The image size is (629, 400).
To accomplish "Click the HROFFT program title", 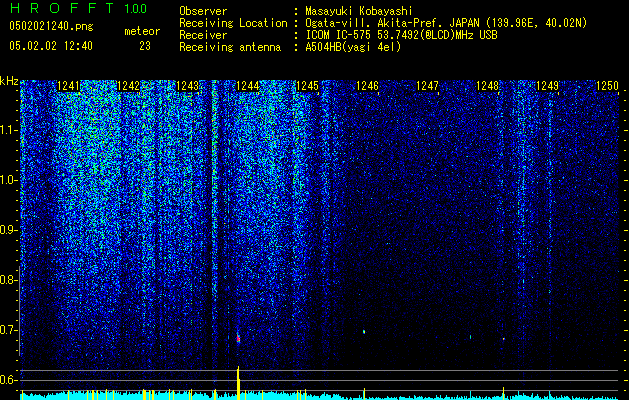I will point(62,8).
